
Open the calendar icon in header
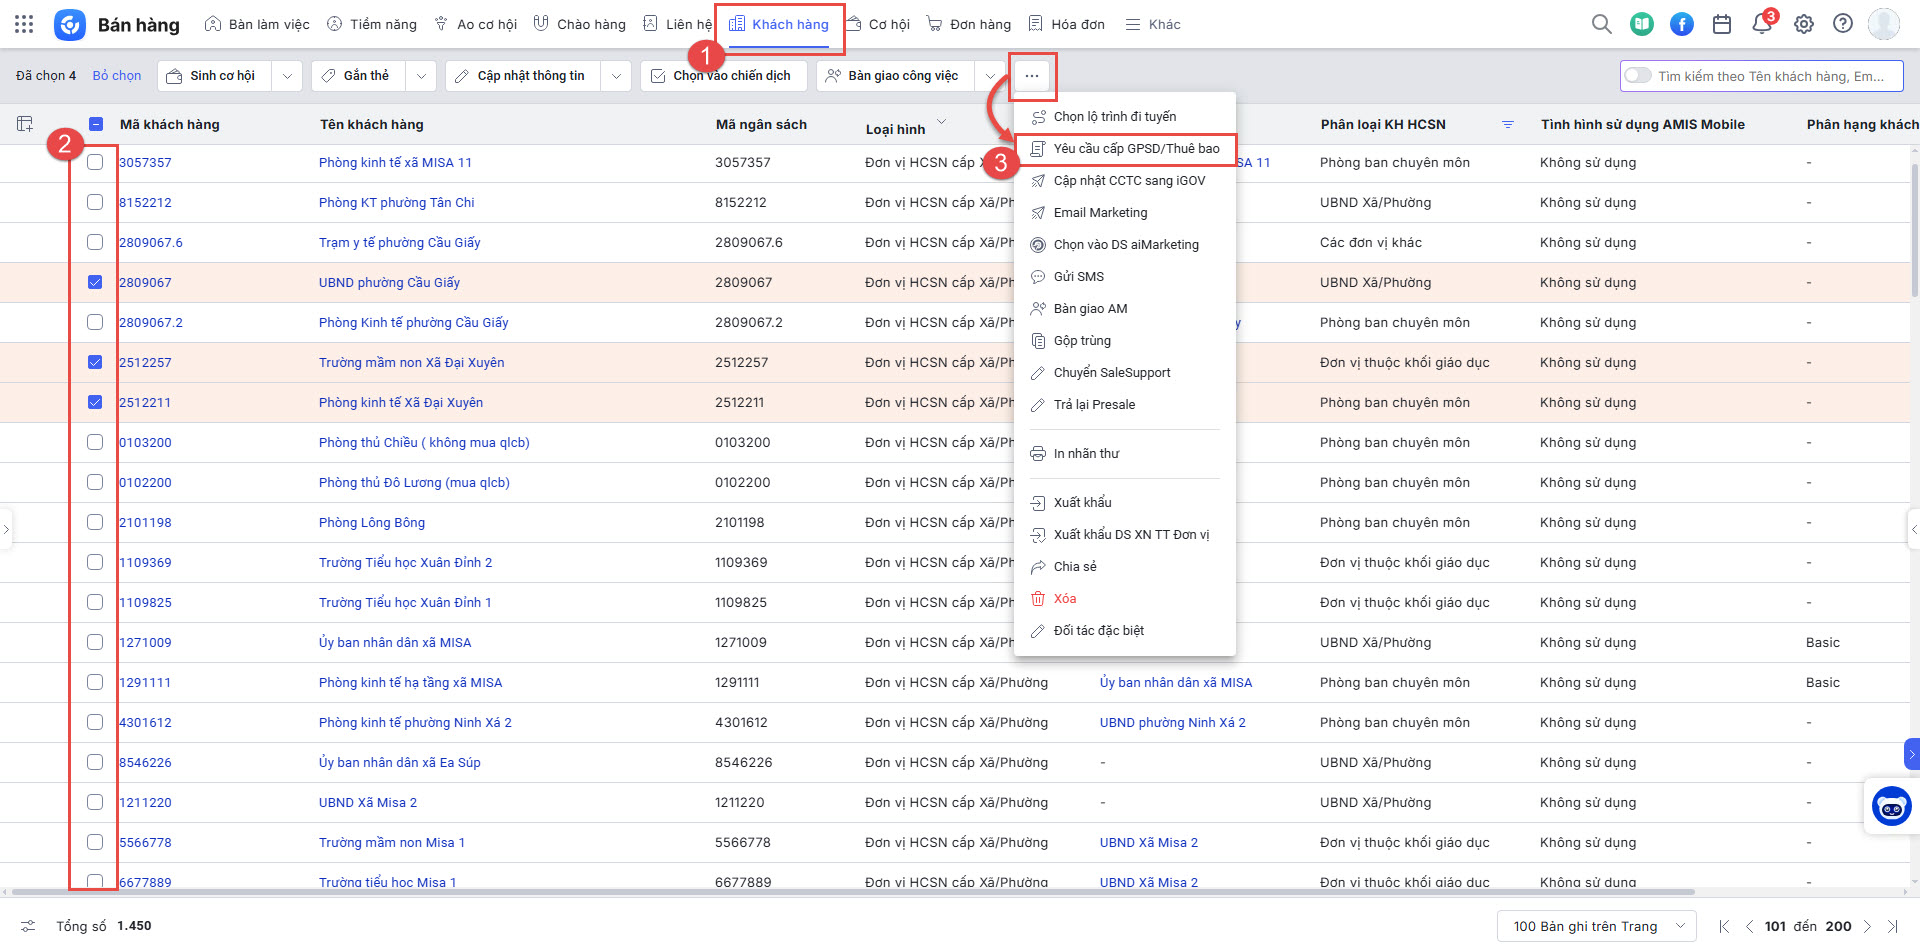(1722, 24)
